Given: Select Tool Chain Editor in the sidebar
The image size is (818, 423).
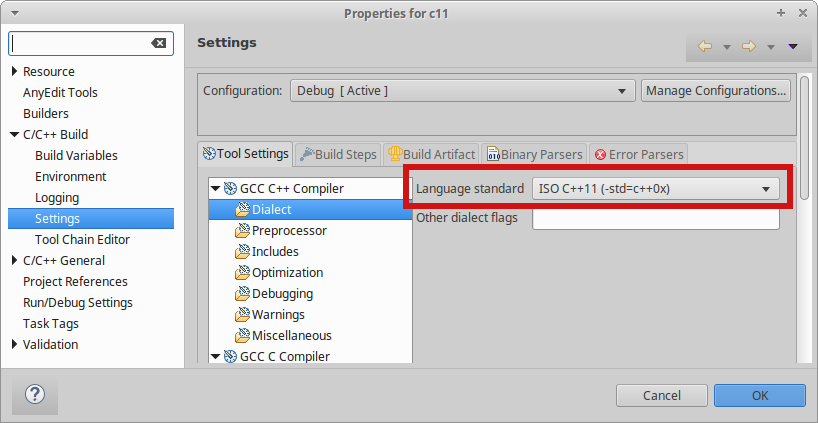Looking at the screenshot, I should (82, 240).
